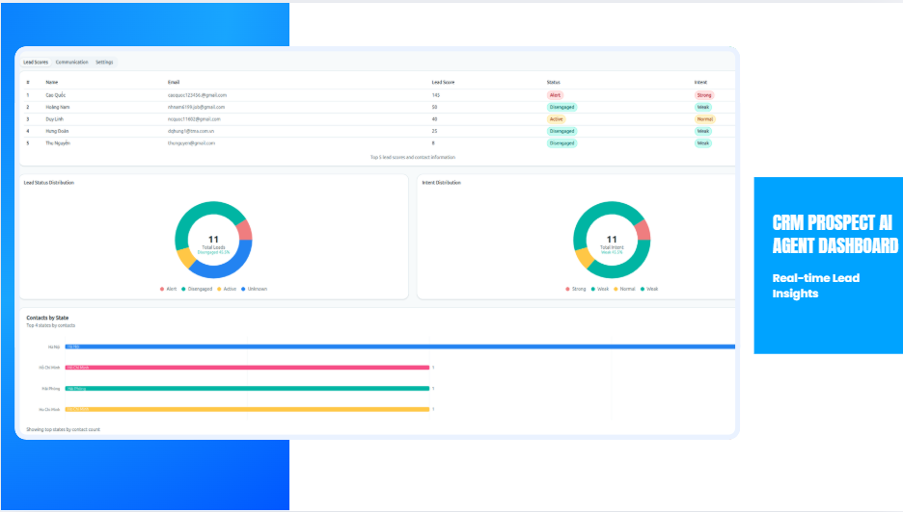Click the Lead Score column header

(443, 81)
